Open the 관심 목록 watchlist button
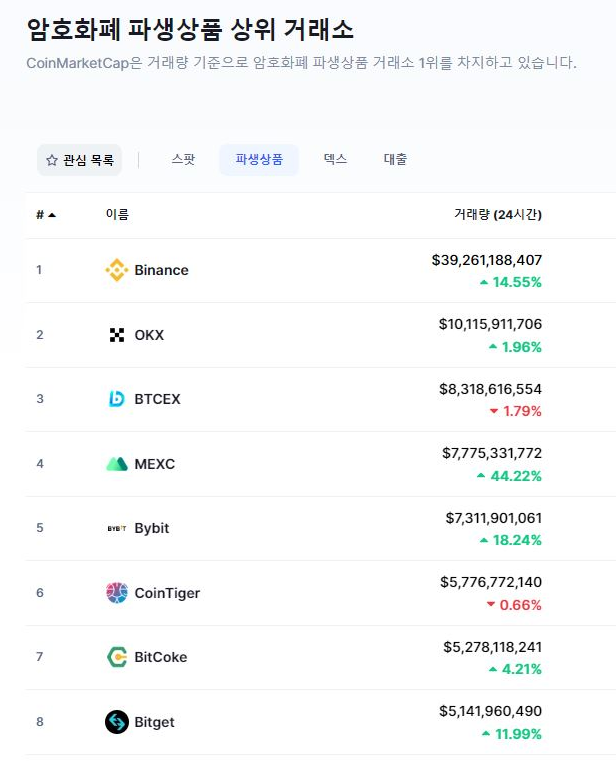The image size is (616, 765). (x=79, y=160)
